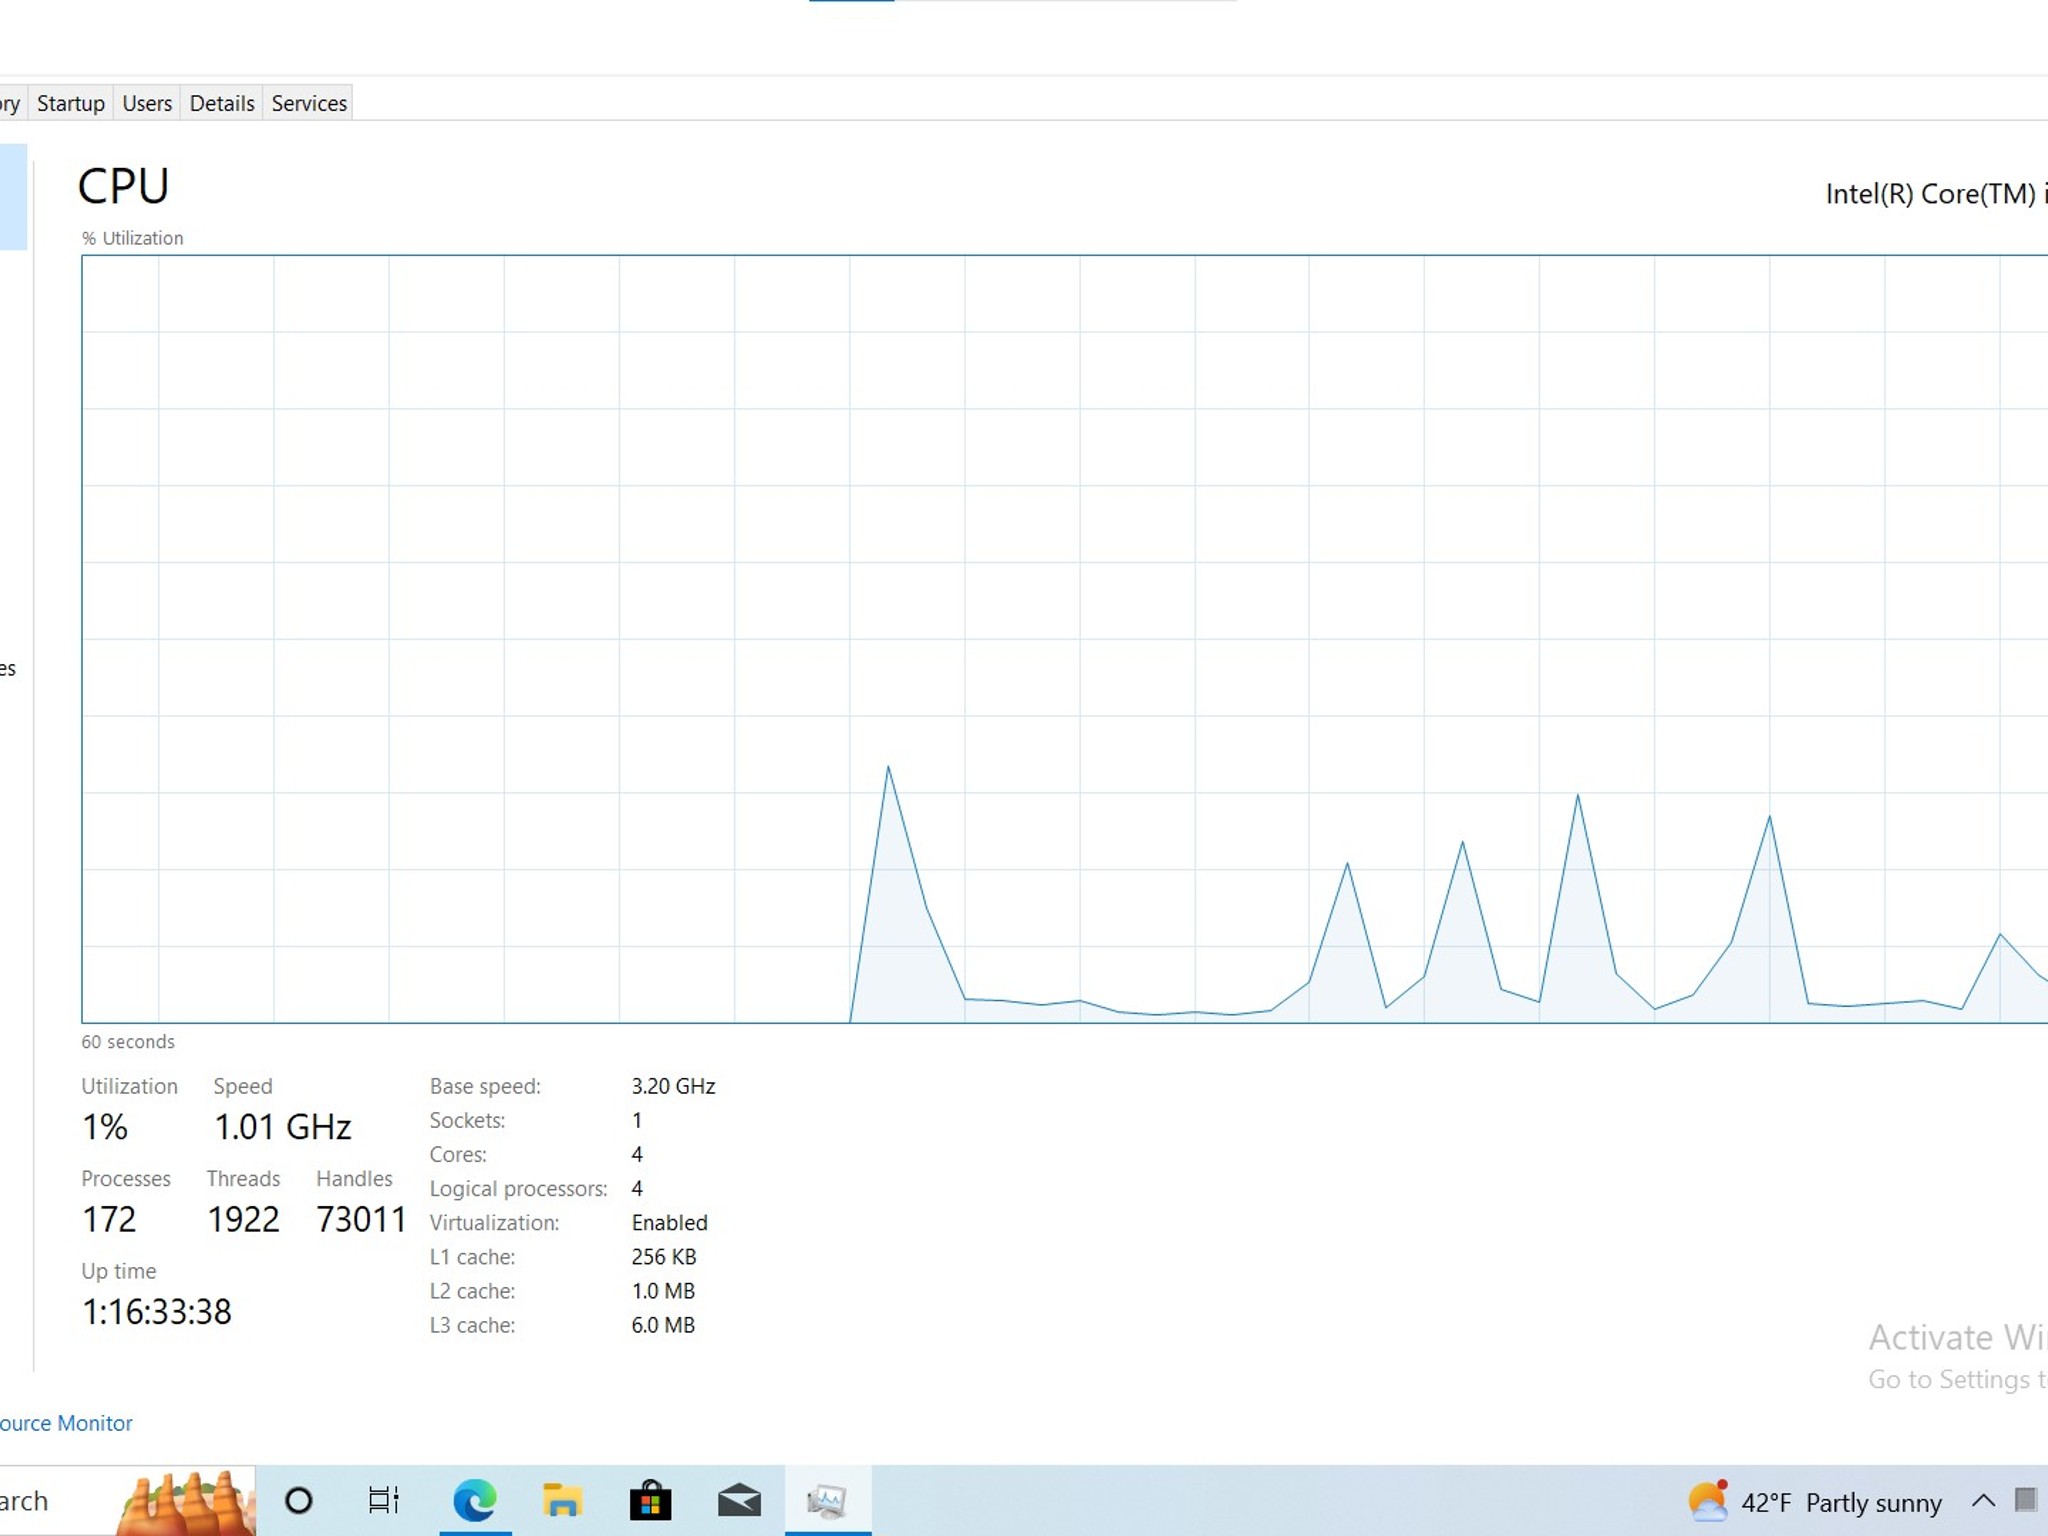This screenshot has width=2048, height=1536.
Task: Click the 60 seconds graph label
Action: point(128,1042)
